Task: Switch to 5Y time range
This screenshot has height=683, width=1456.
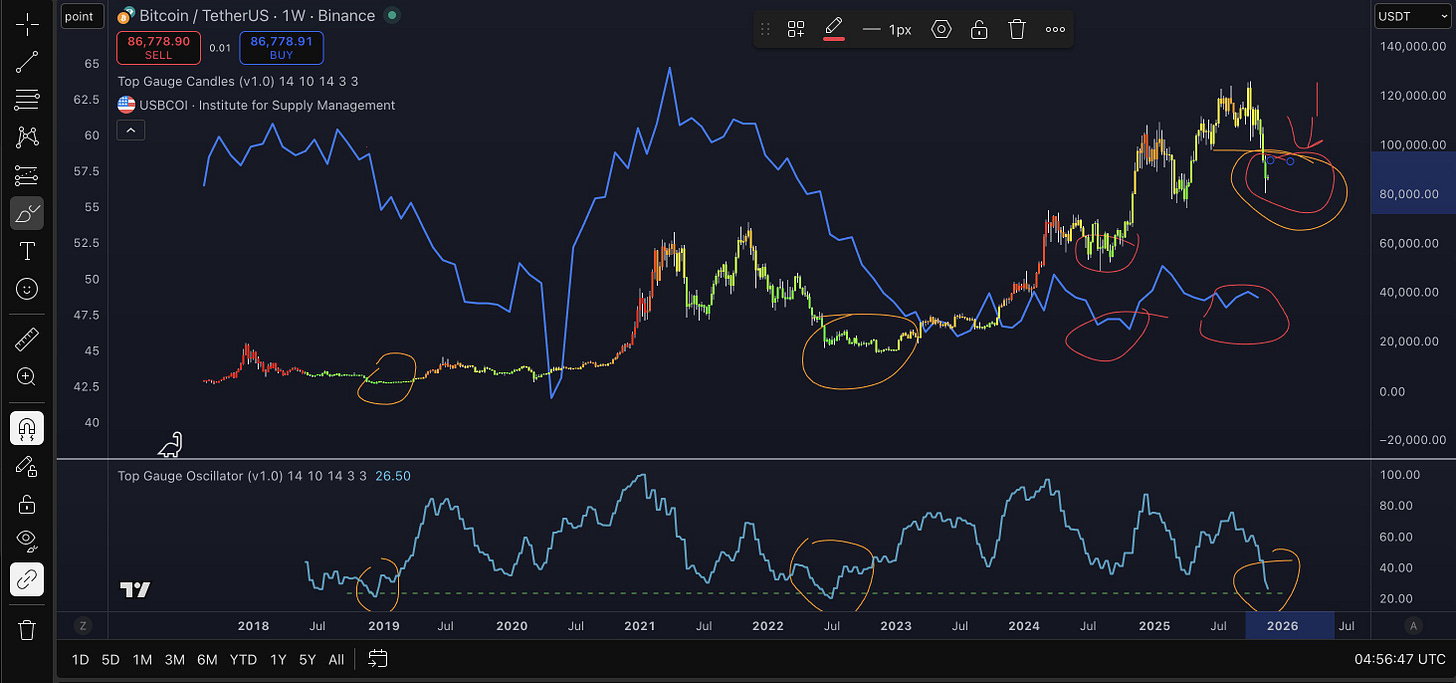Action: coord(308,659)
